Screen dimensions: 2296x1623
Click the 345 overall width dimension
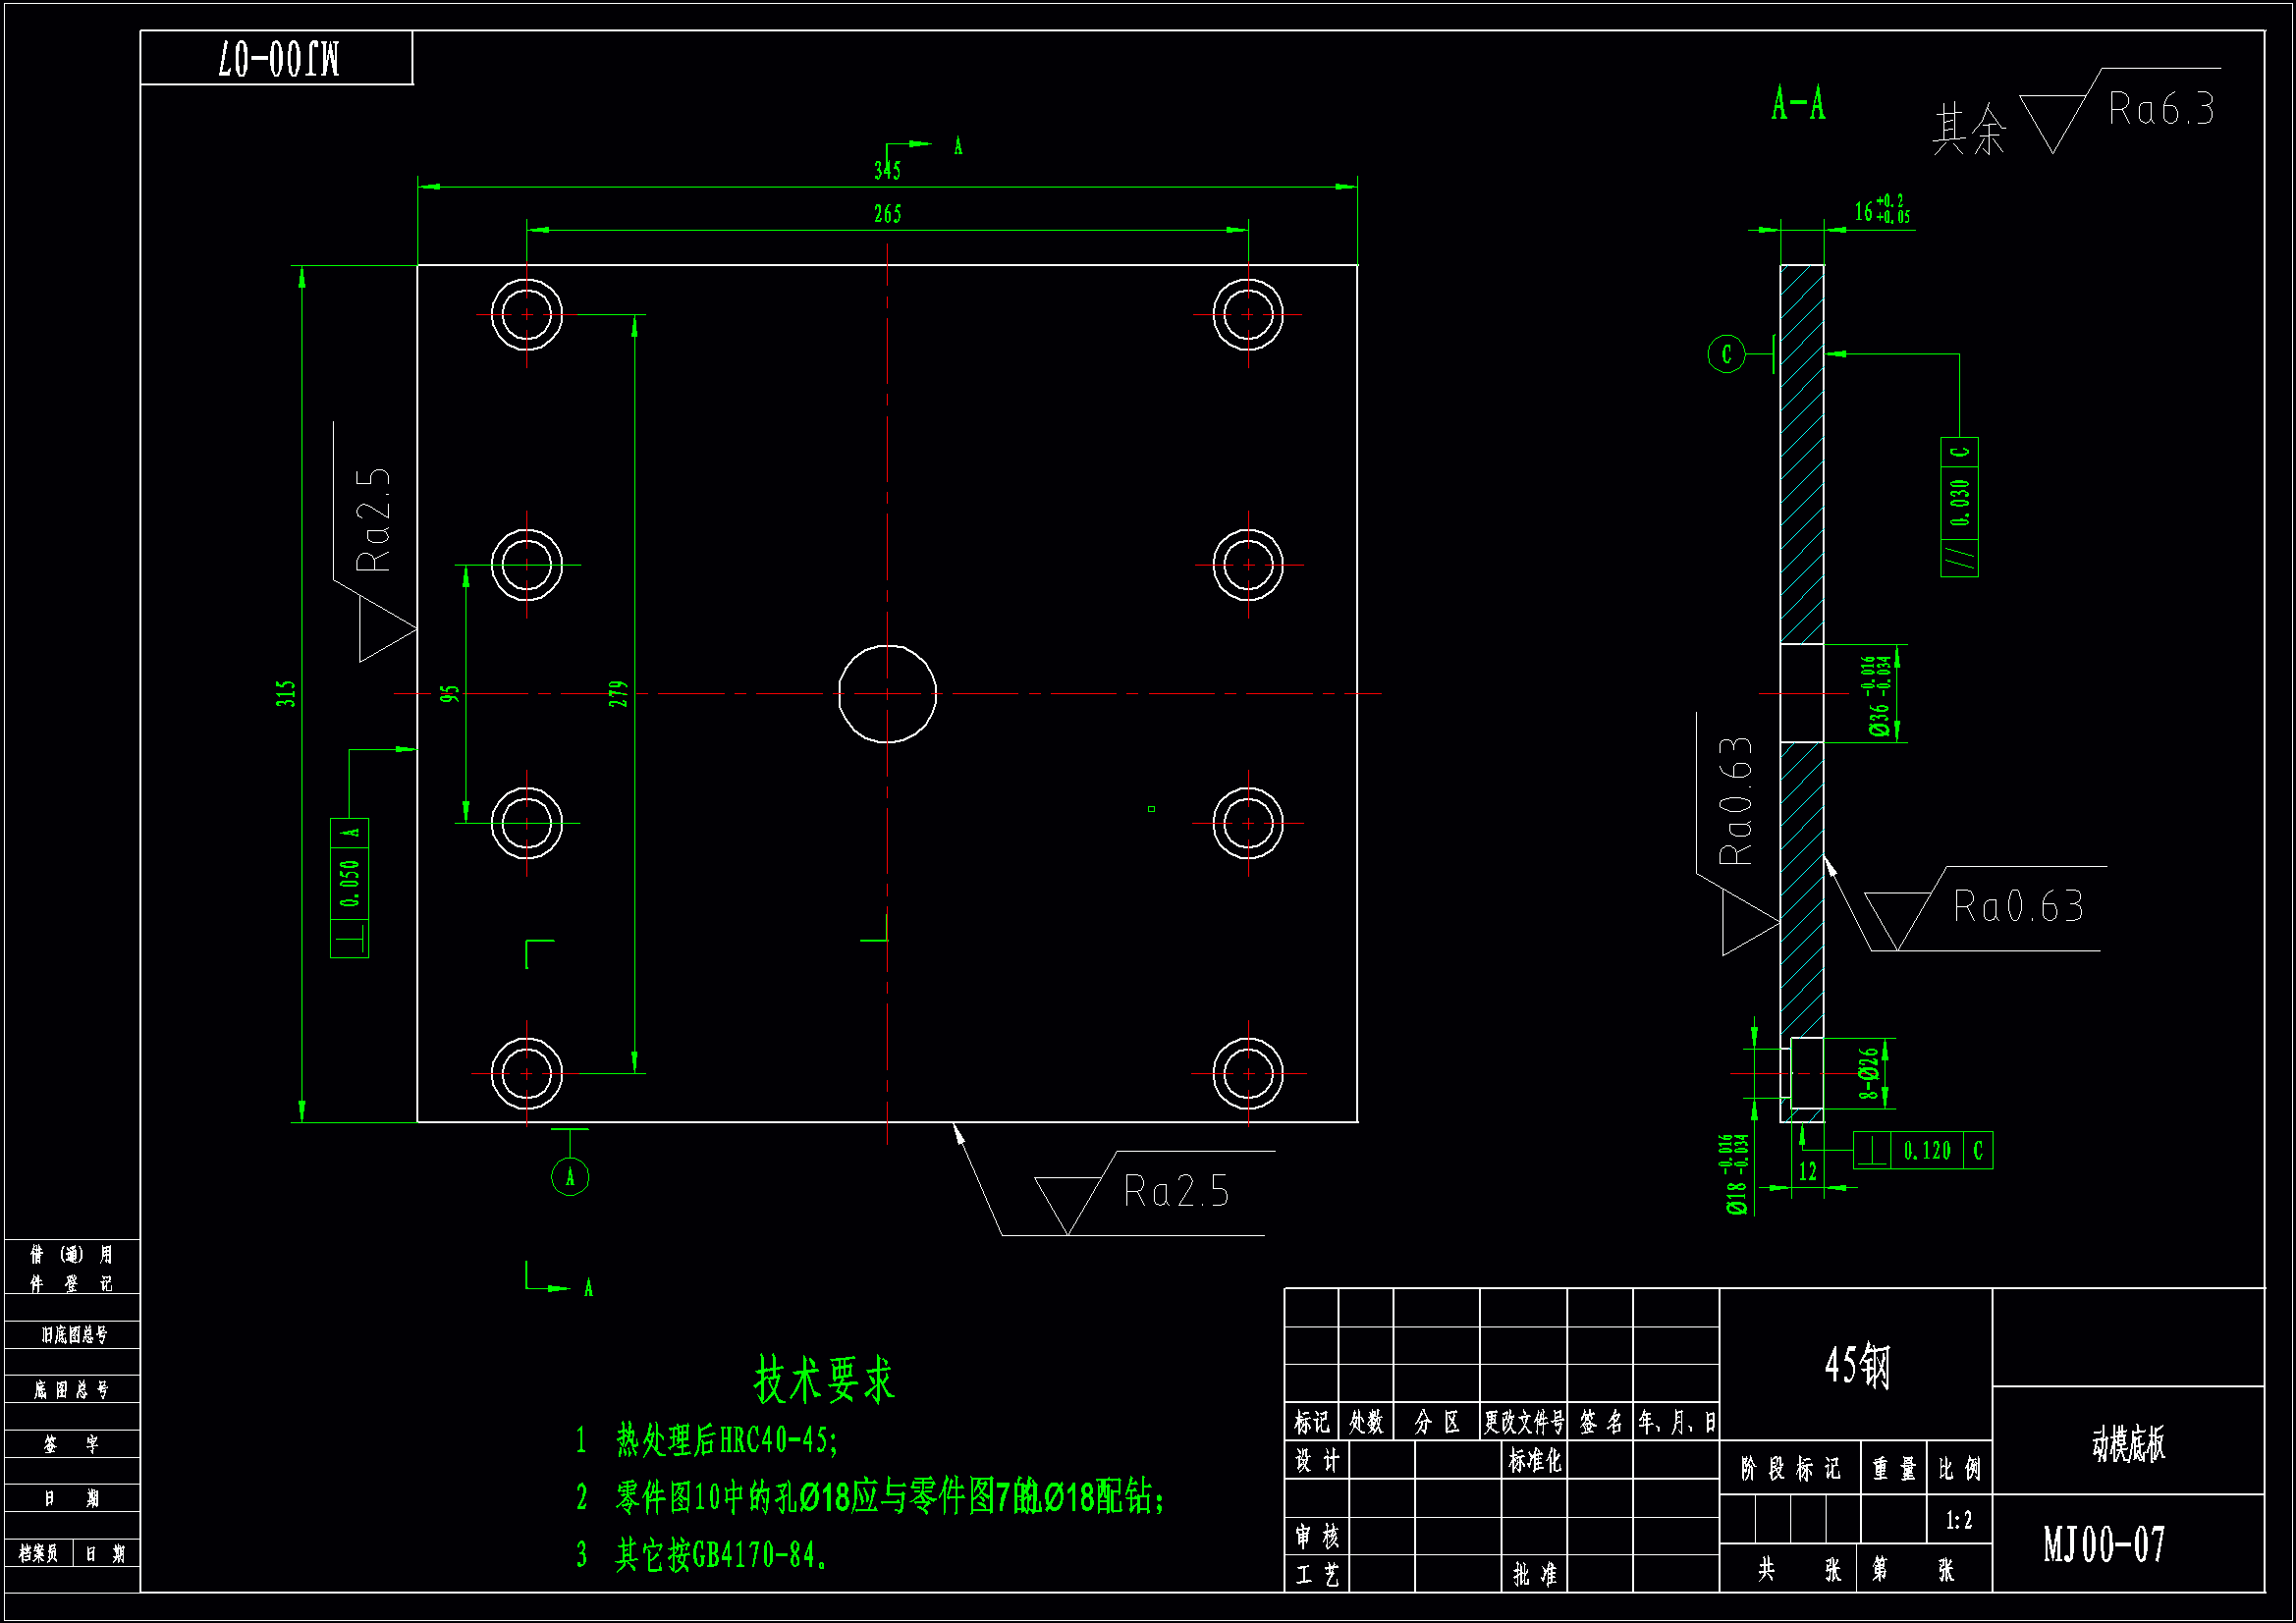point(887,172)
